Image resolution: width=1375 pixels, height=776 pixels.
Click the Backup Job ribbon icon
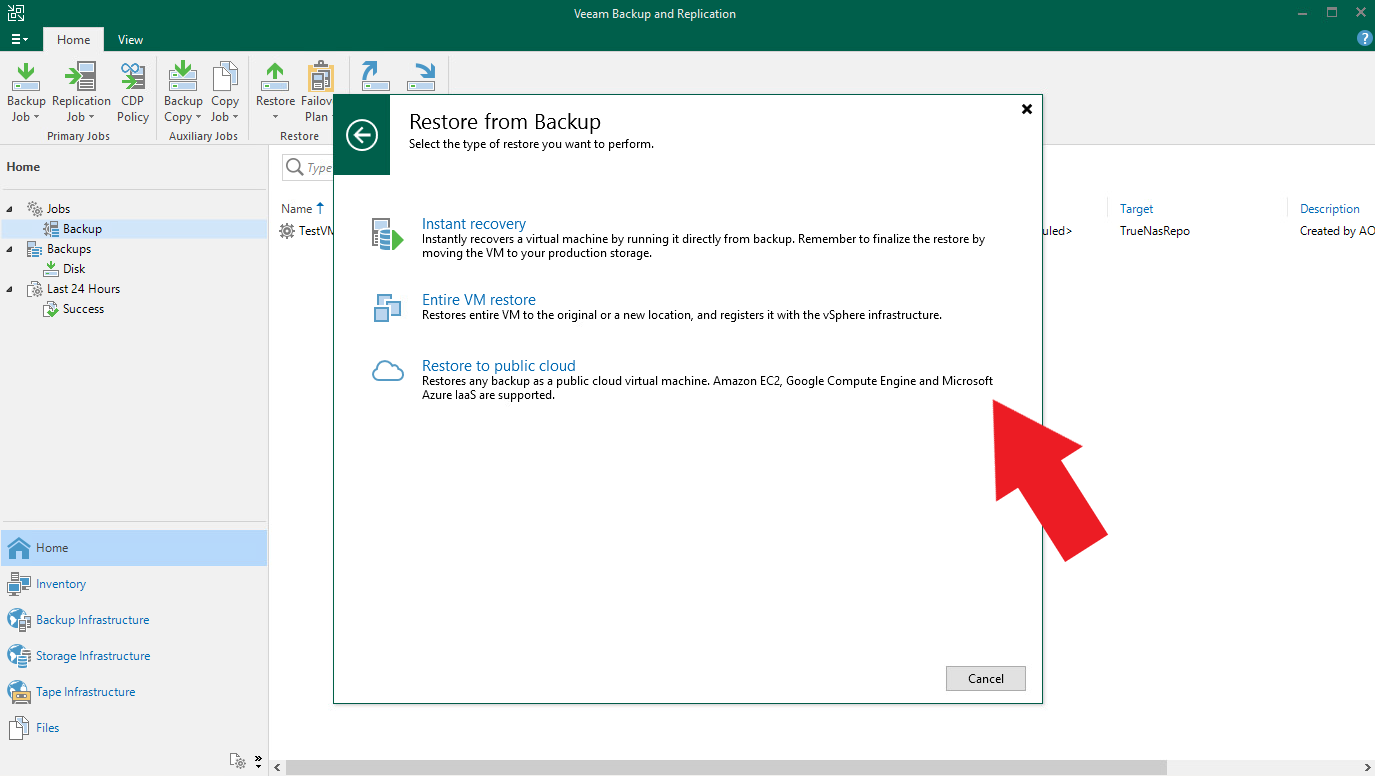[26, 76]
